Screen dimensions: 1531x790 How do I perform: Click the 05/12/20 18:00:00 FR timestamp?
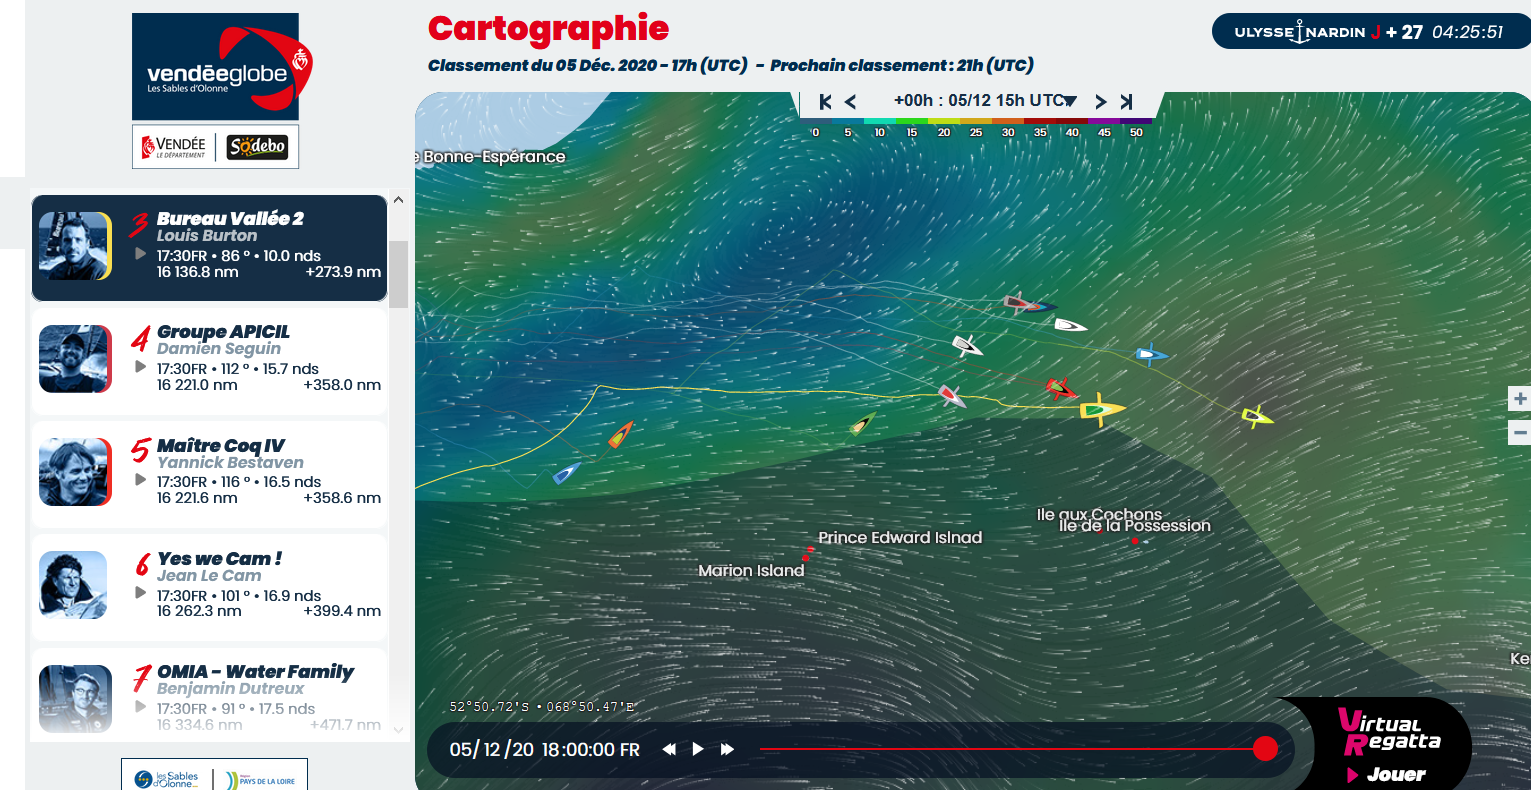pyautogui.click(x=544, y=750)
